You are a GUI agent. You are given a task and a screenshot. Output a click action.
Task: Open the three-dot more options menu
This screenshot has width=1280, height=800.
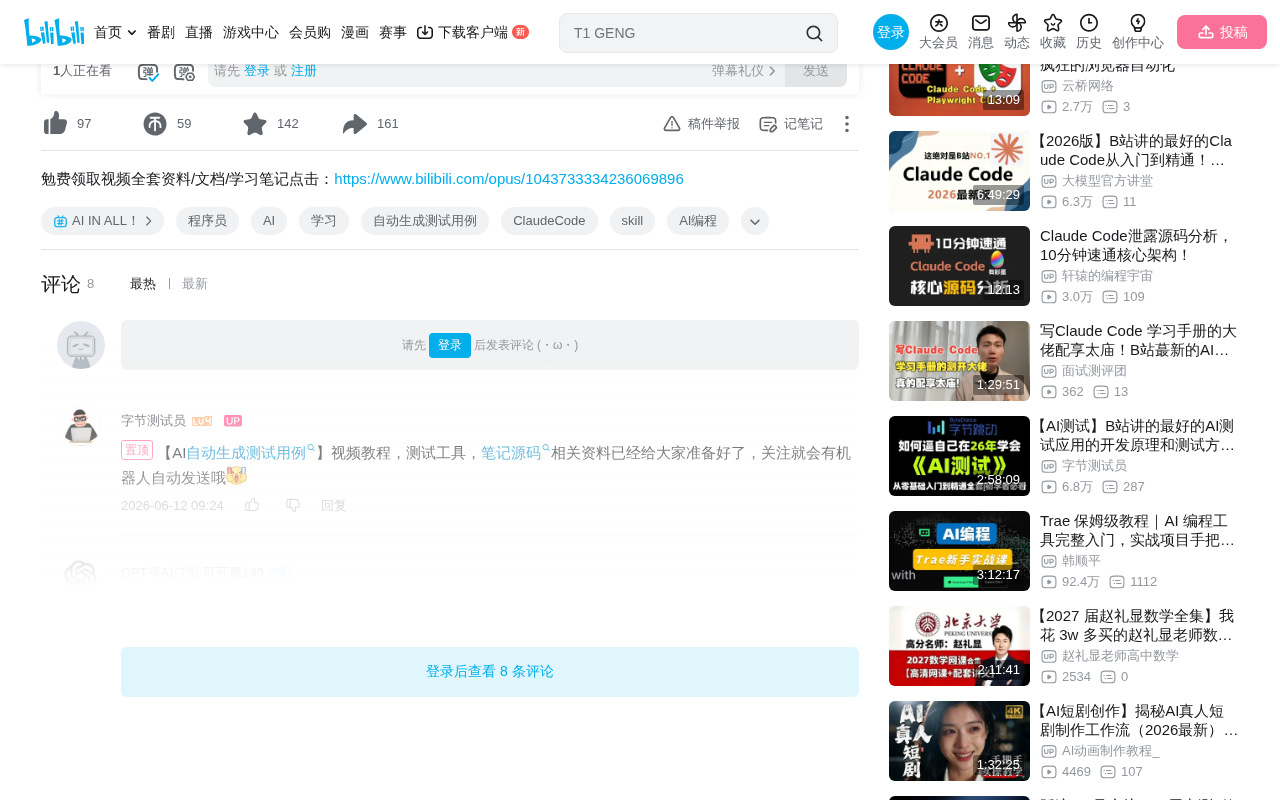tap(846, 124)
